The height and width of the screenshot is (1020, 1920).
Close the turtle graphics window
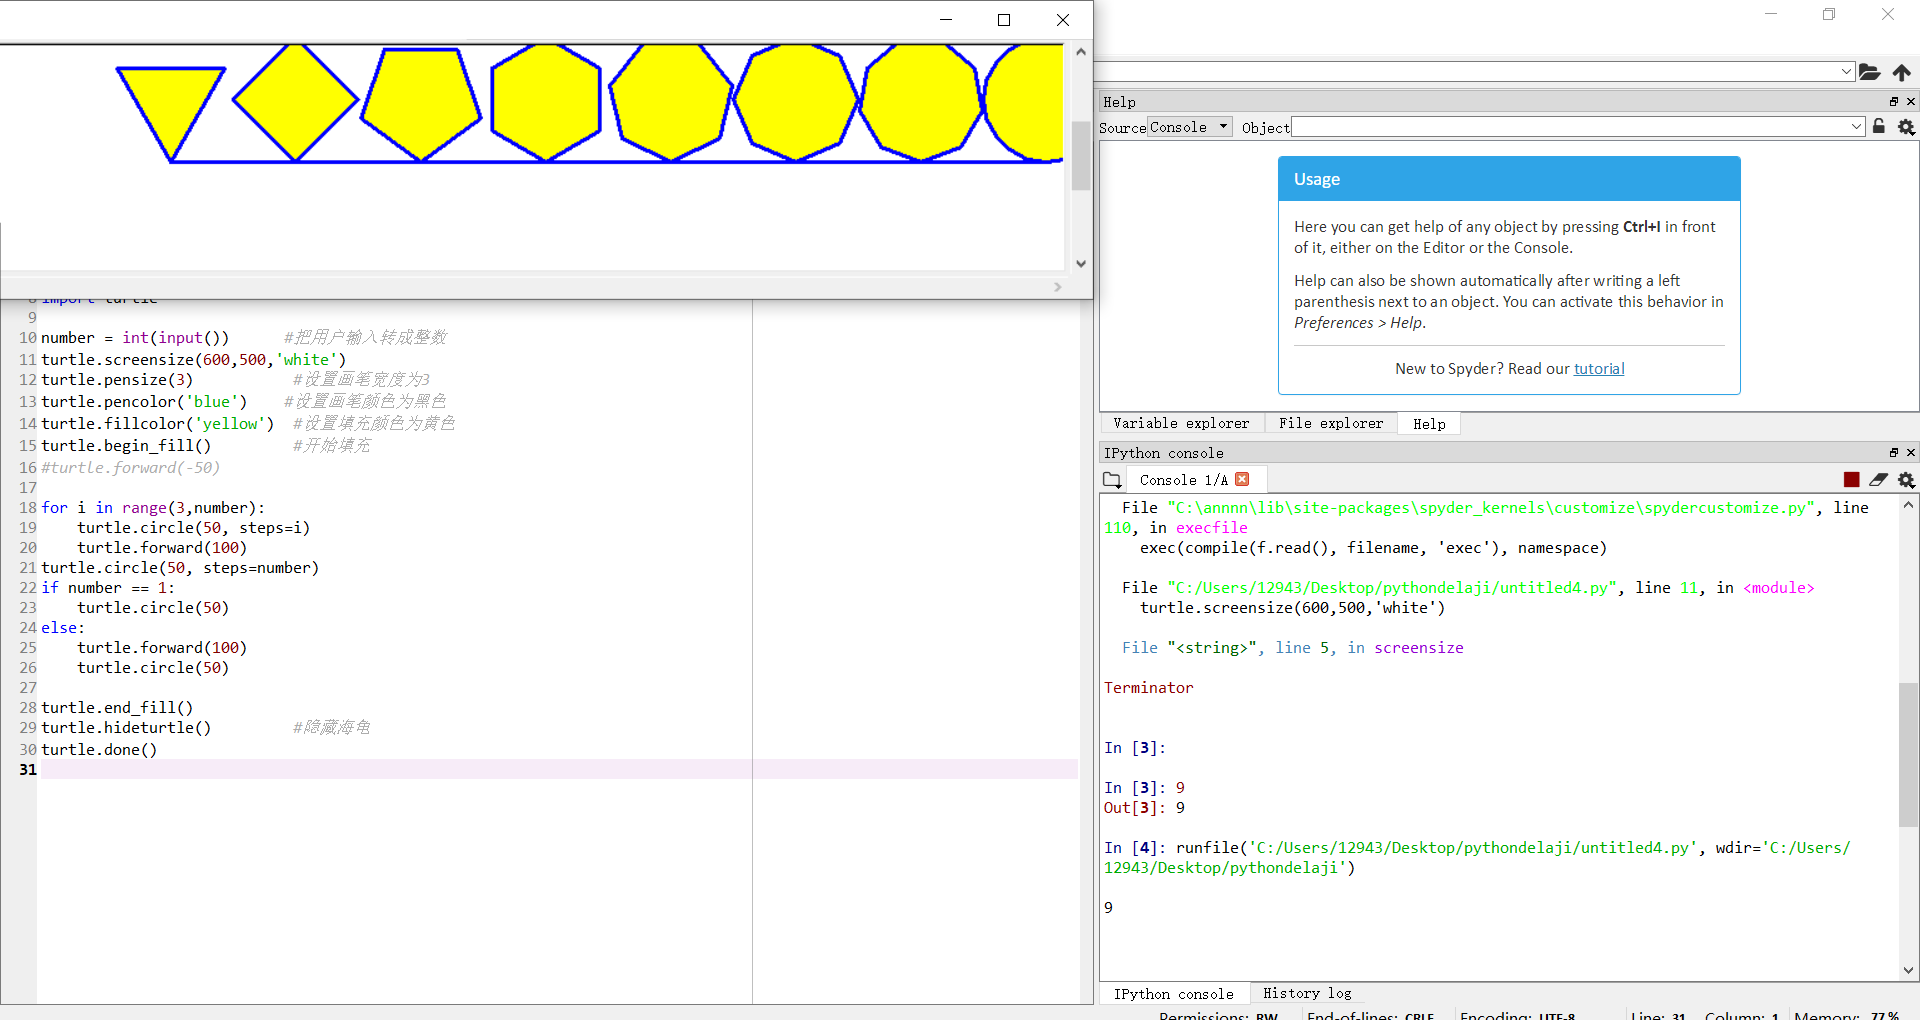(1063, 20)
